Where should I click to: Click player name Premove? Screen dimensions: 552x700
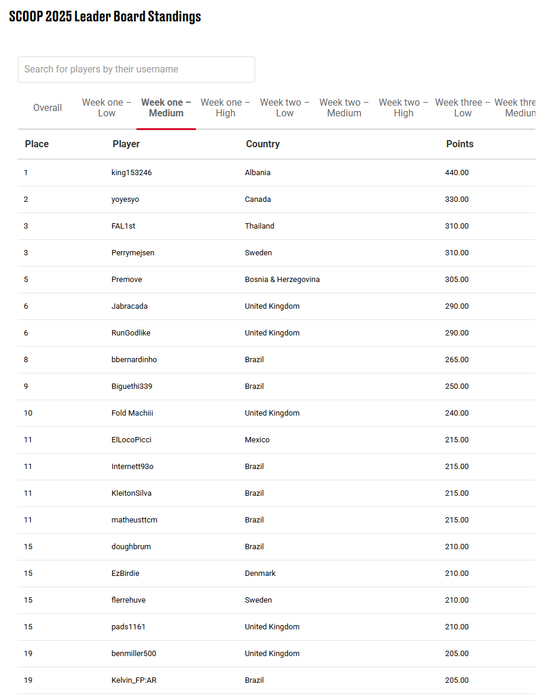127,279
